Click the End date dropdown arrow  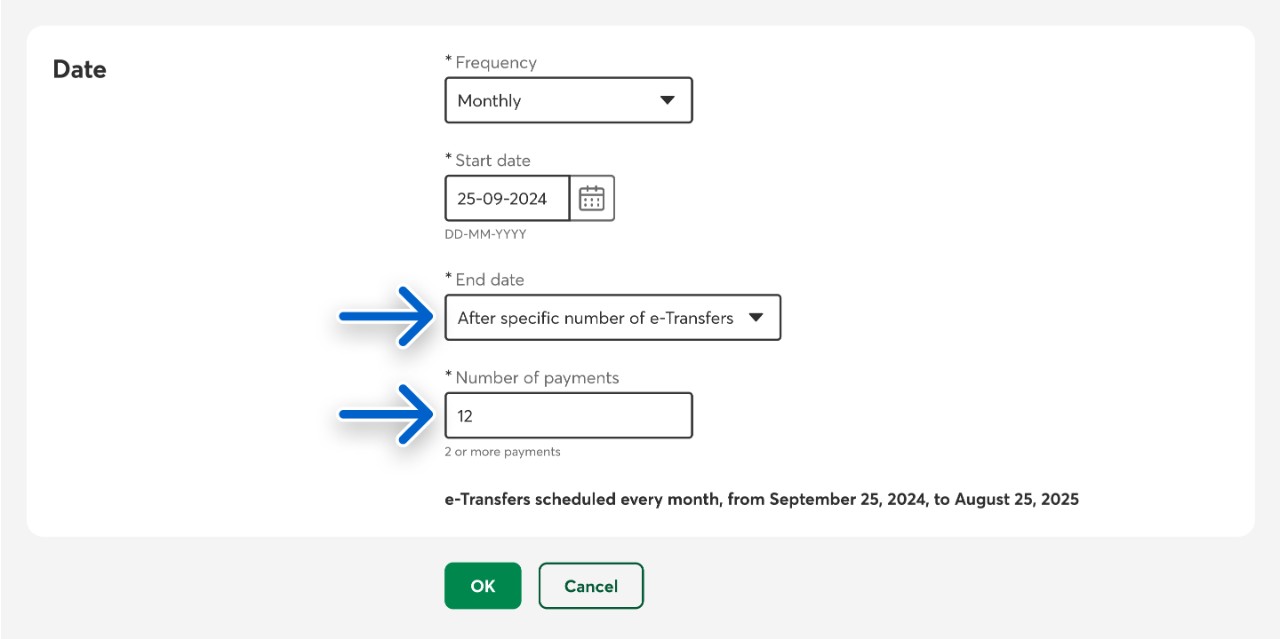(756, 318)
